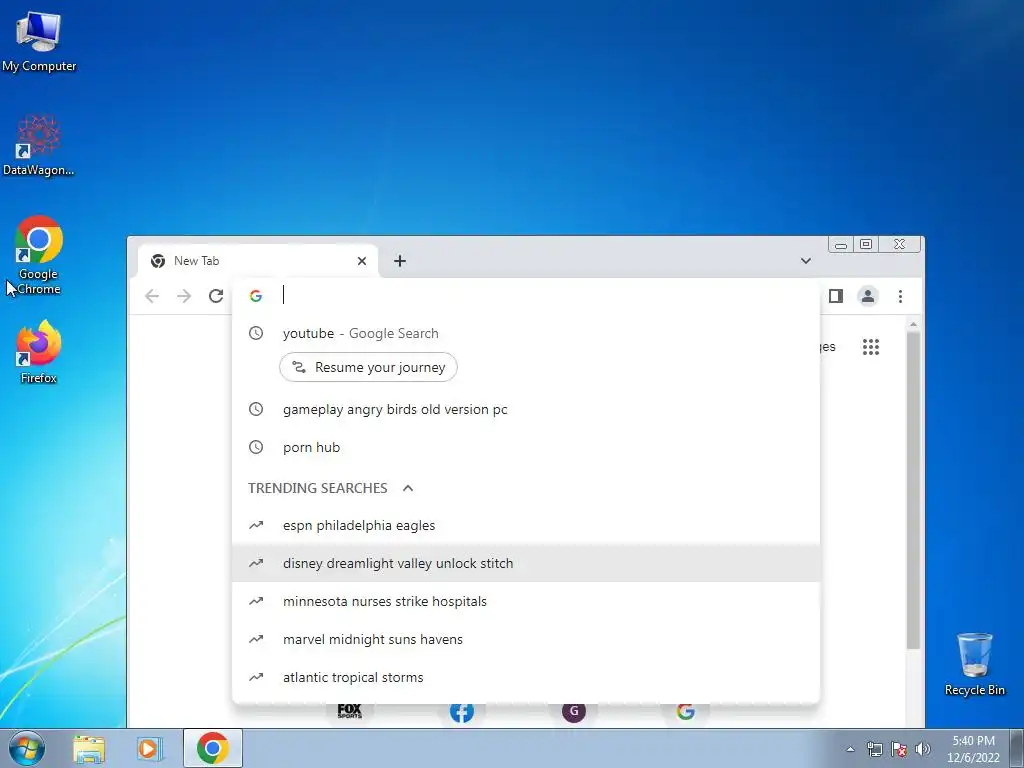Click the Chrome back arrow
Screen dimensions: 1024x768
click(152, 296)
